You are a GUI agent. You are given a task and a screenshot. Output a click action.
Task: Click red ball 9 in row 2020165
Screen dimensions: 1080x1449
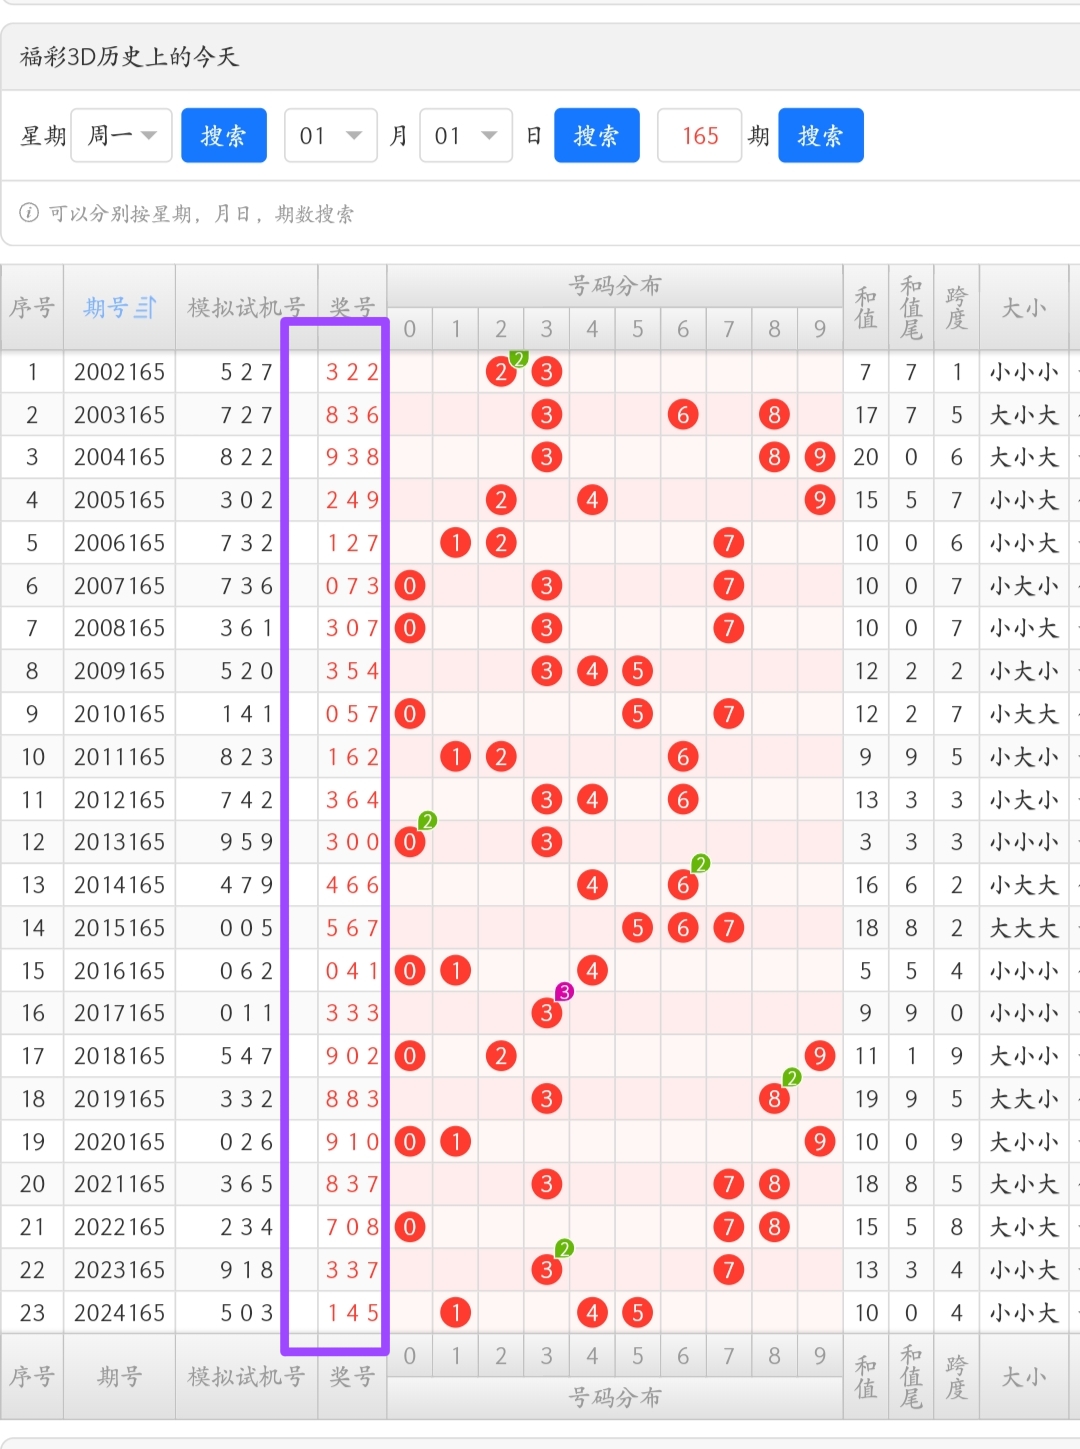point(820,1142)
